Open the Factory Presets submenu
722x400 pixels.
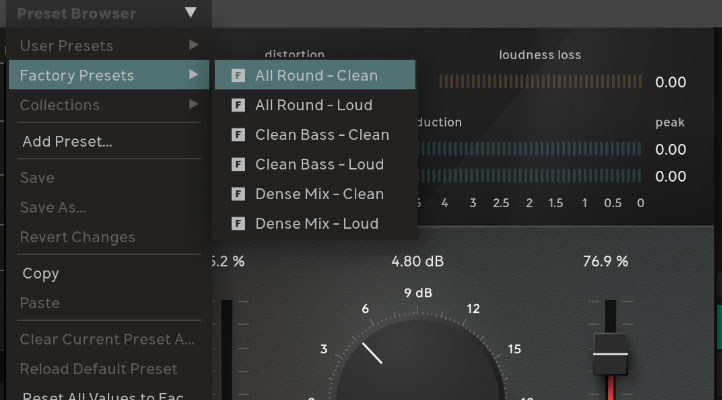(x=109, y=75)
